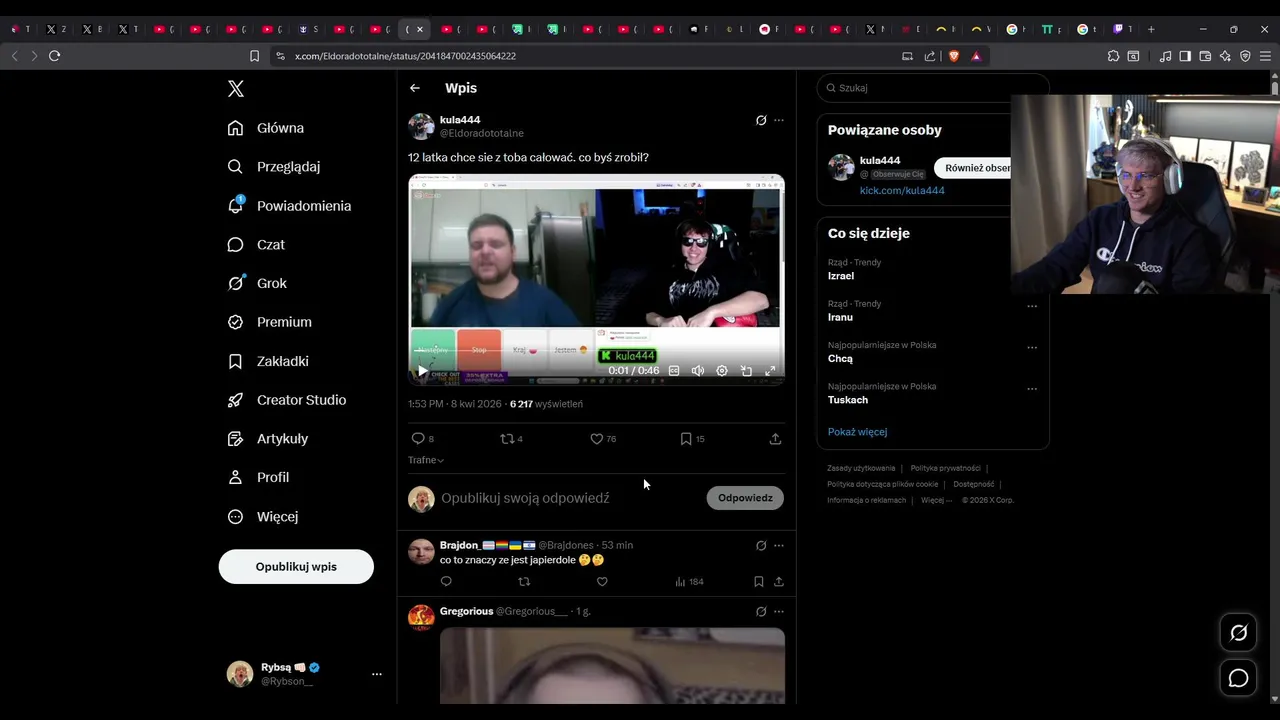The width and height of the screenshot is (1280, 720).
Task: Expand the Więcej menu
Action: click(263, 517)
